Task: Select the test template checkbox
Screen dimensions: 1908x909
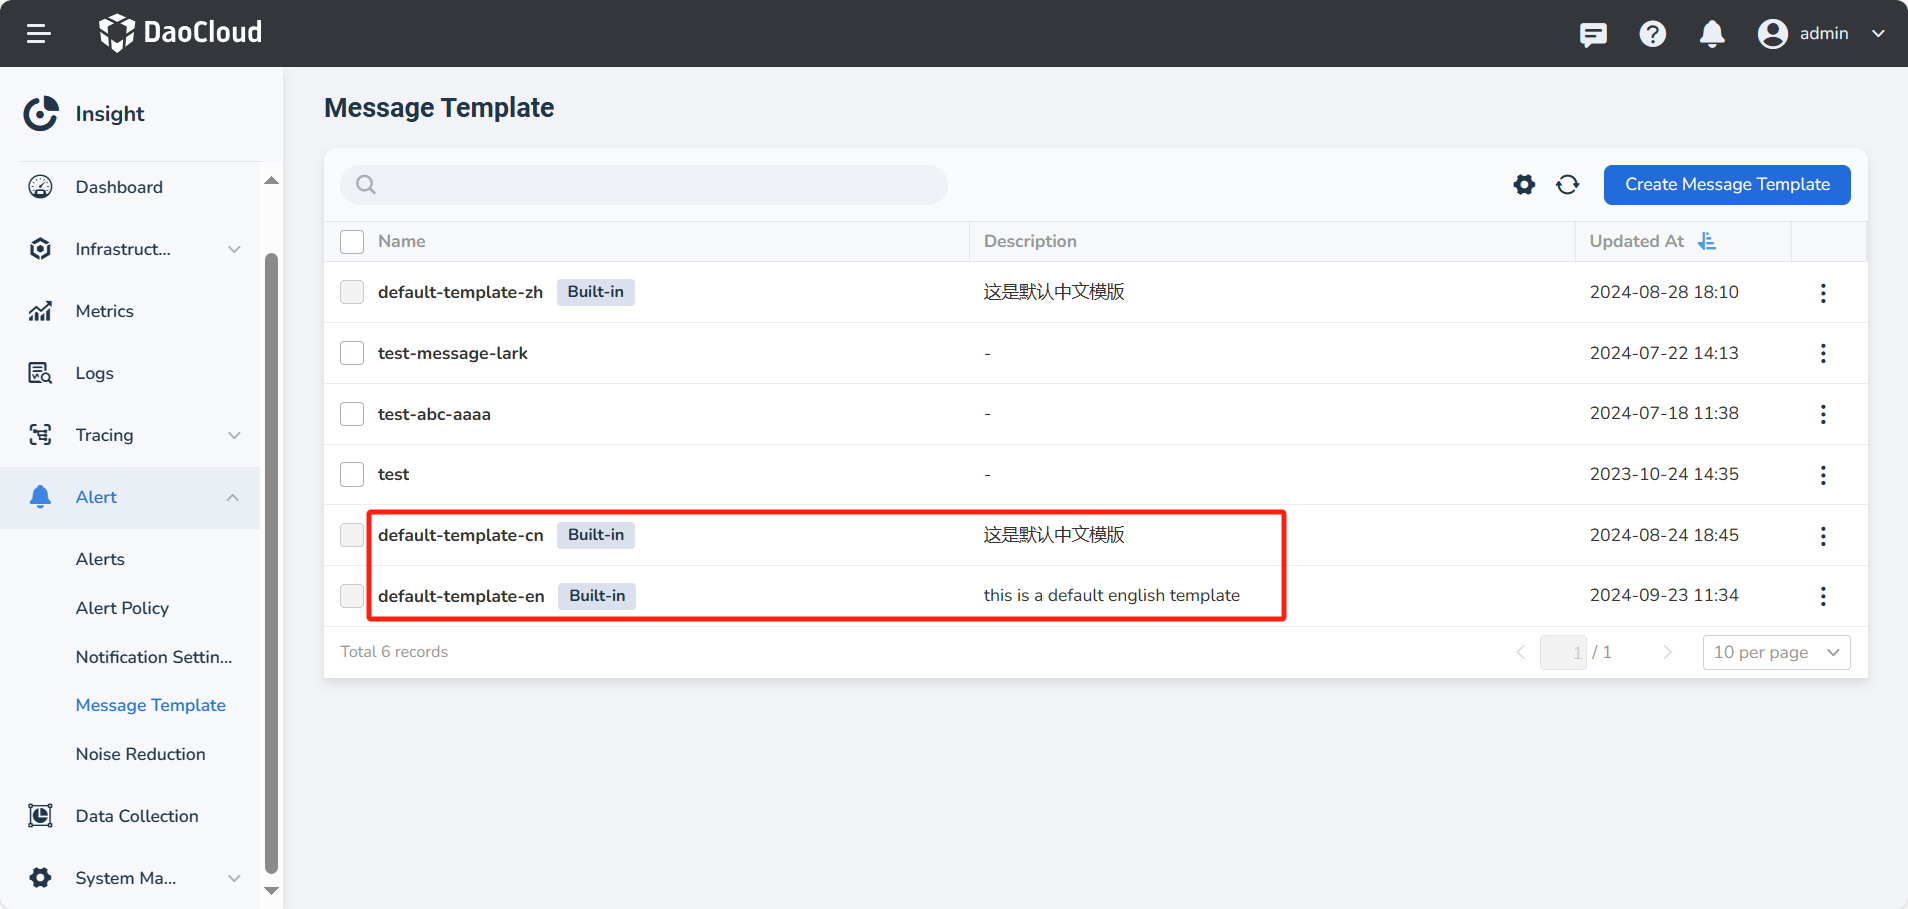Action: pos(352,474)
